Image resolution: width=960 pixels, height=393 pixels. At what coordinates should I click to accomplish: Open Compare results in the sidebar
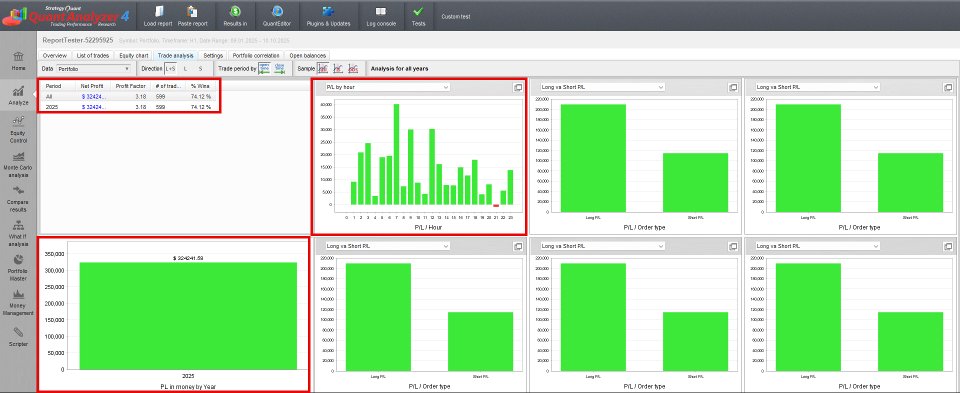tap(18, 199)
